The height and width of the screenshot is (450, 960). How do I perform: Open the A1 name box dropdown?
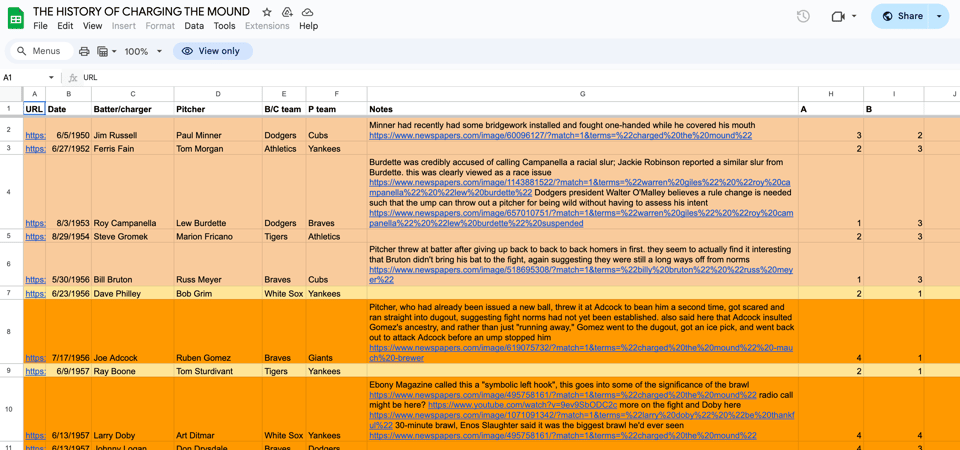click(52, 77)
